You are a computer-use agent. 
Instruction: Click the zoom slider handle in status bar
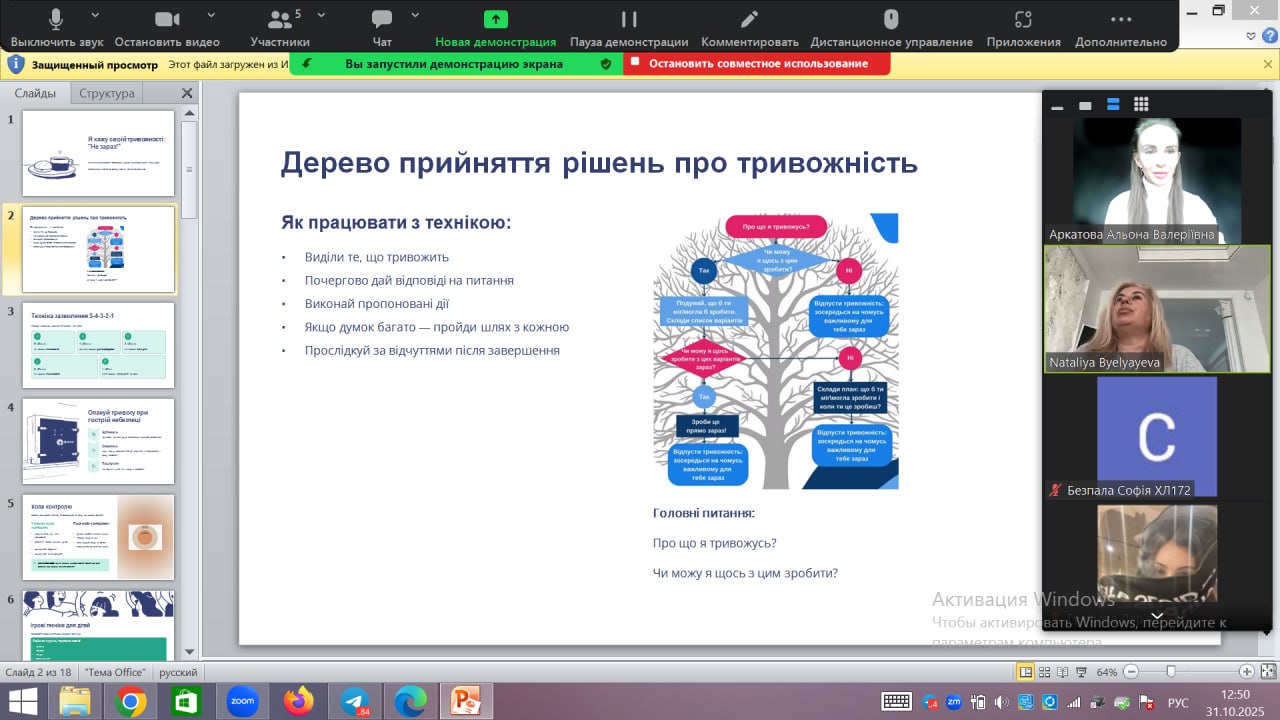click(1170, 672)
